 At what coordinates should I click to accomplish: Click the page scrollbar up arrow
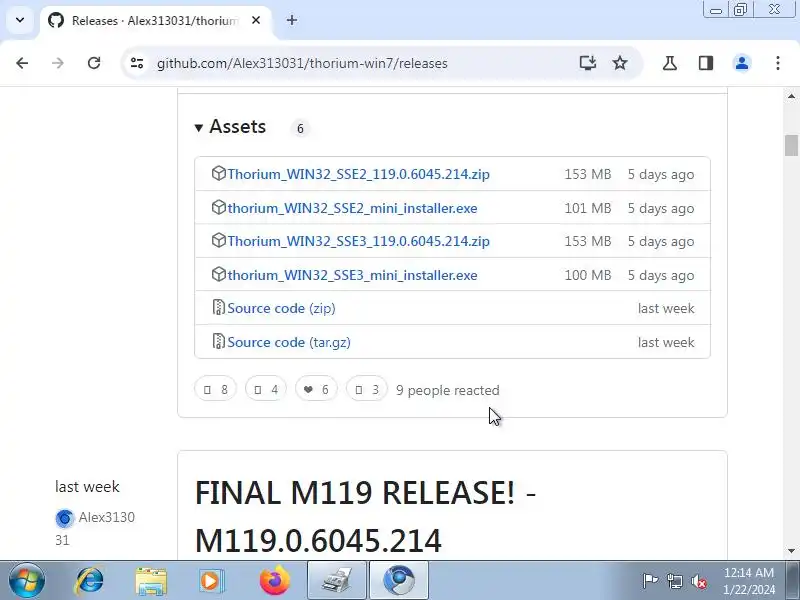tap(791, 96)
